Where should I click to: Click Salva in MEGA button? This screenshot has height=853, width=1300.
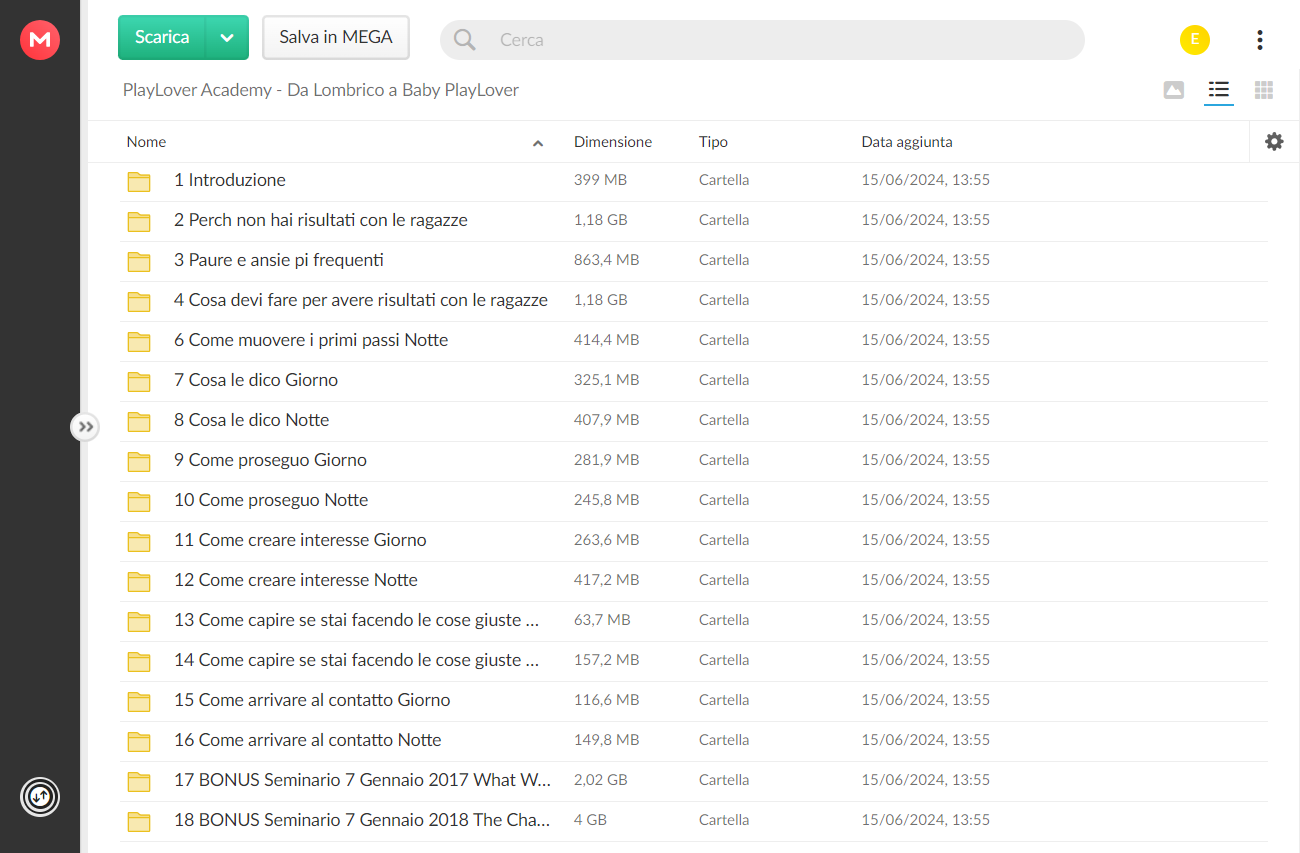(336, 38)
